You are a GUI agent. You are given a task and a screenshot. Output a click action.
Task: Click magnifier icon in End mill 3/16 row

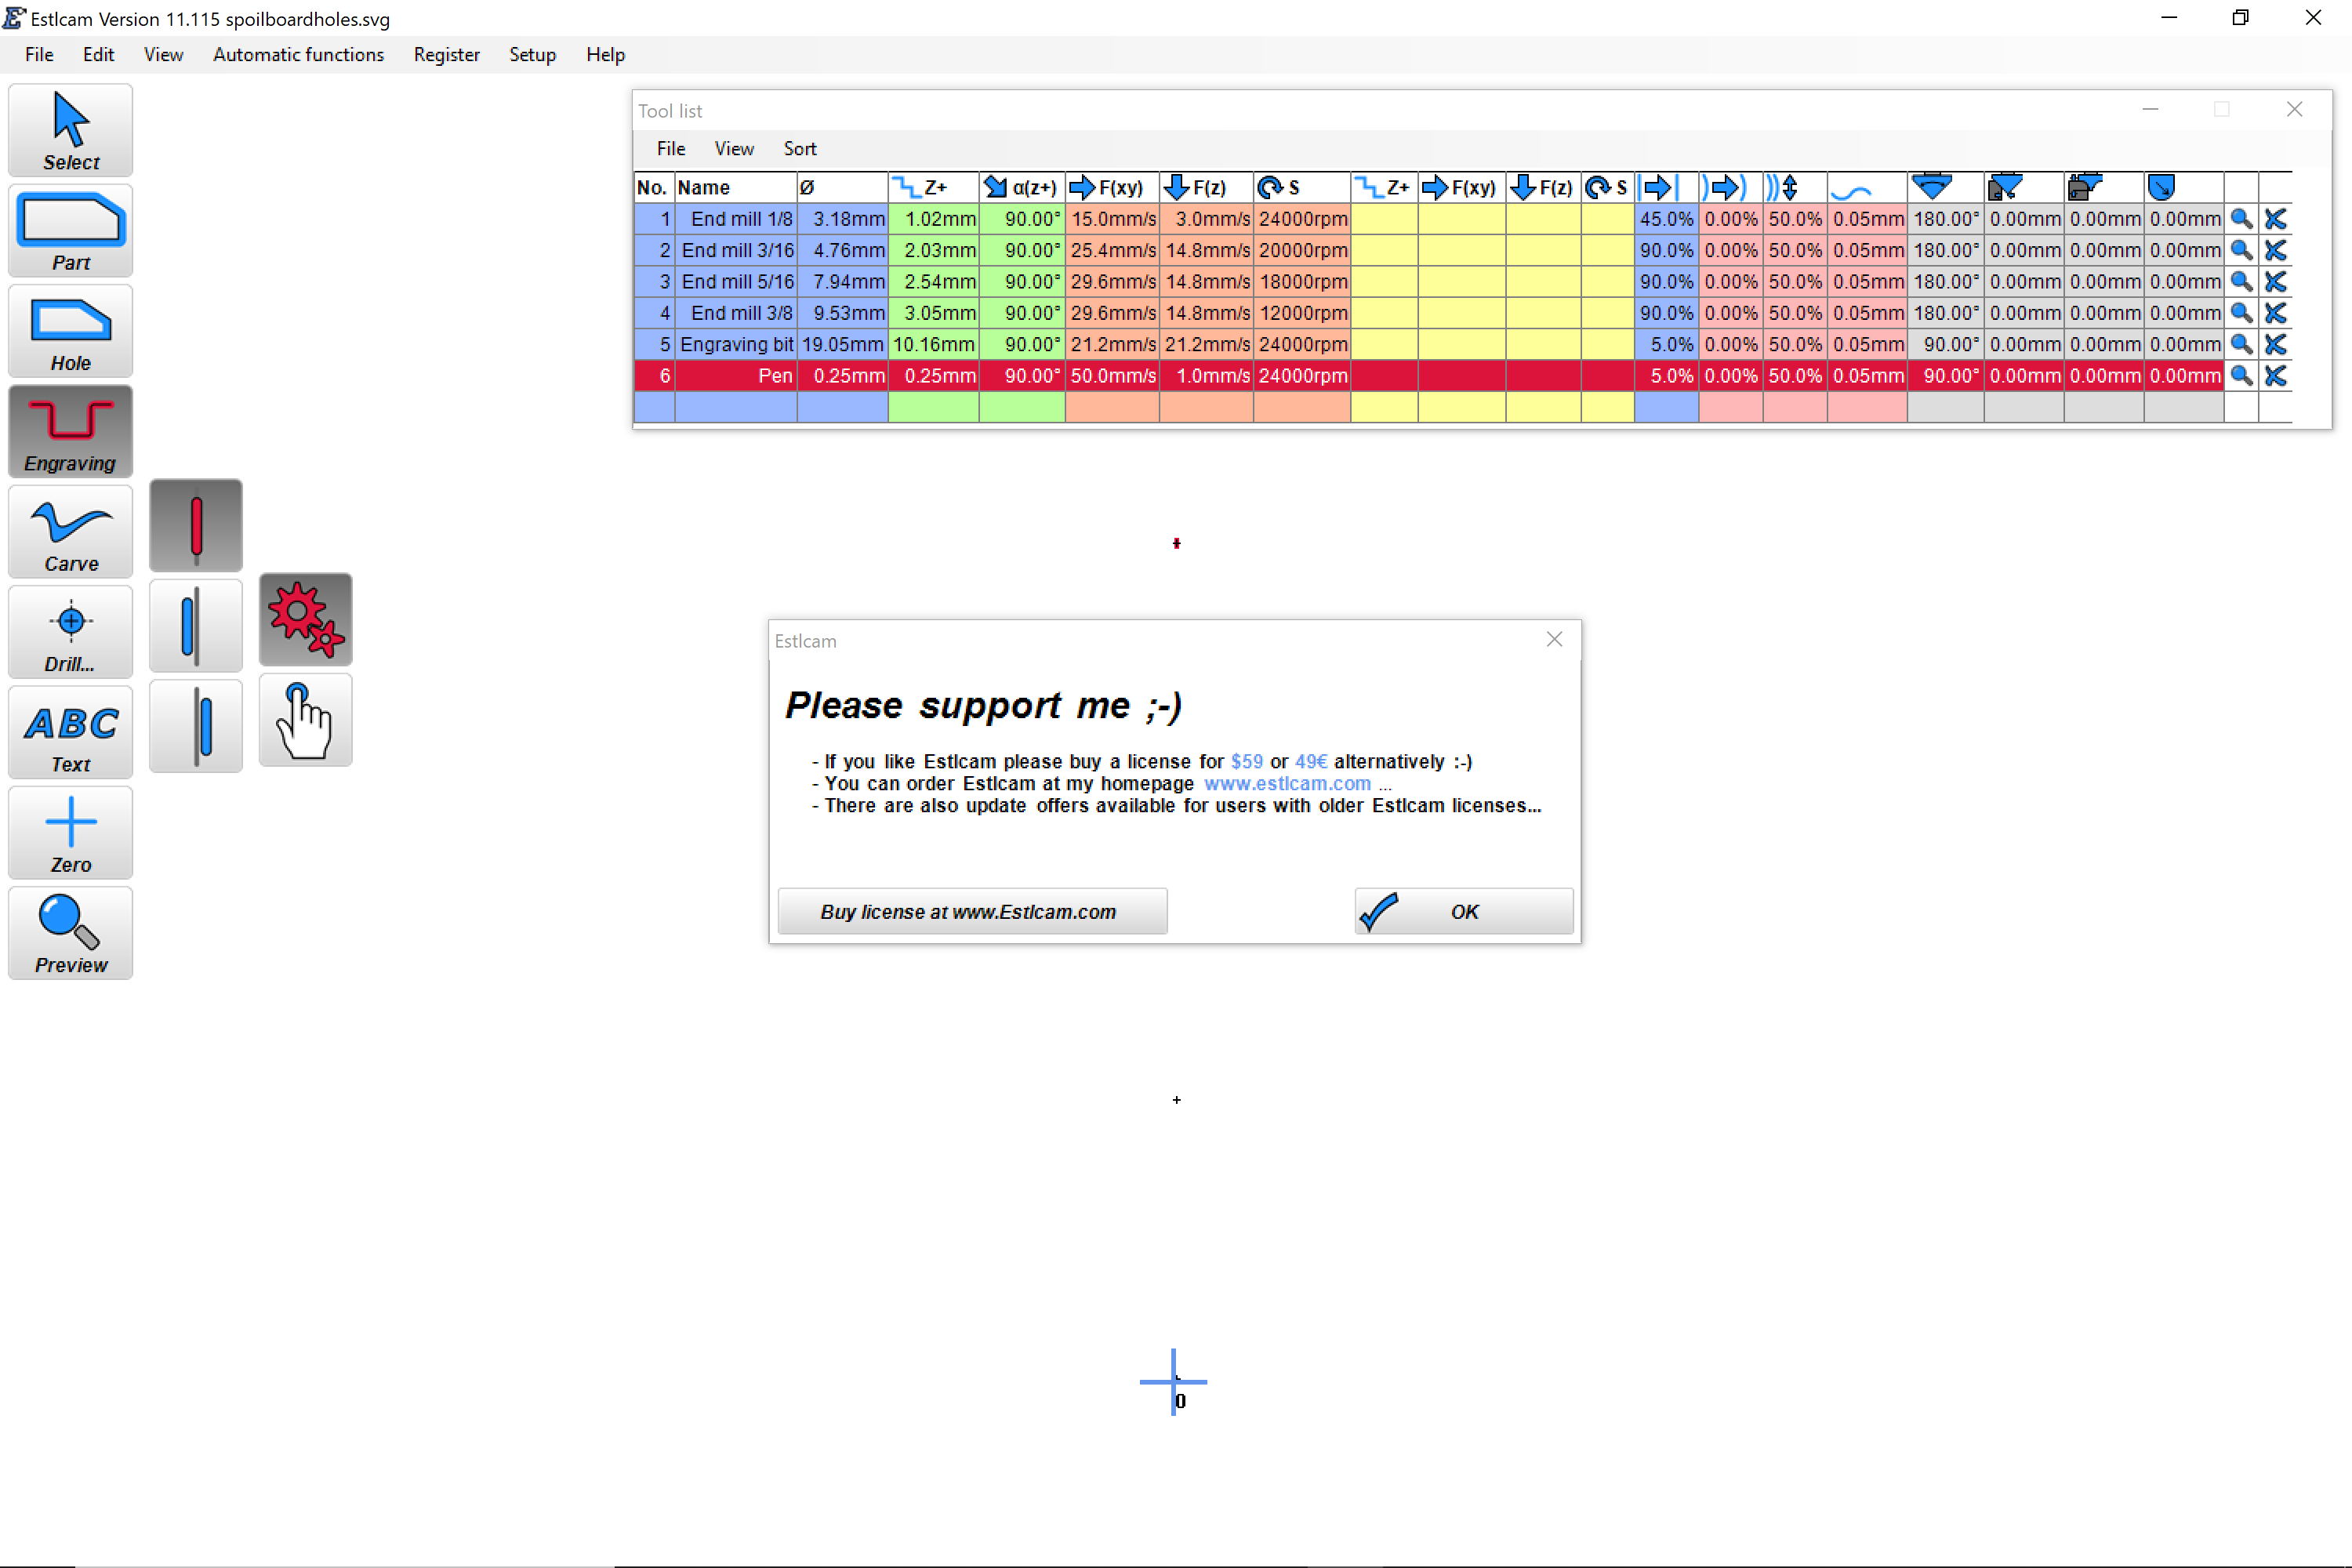(2241, 250)
